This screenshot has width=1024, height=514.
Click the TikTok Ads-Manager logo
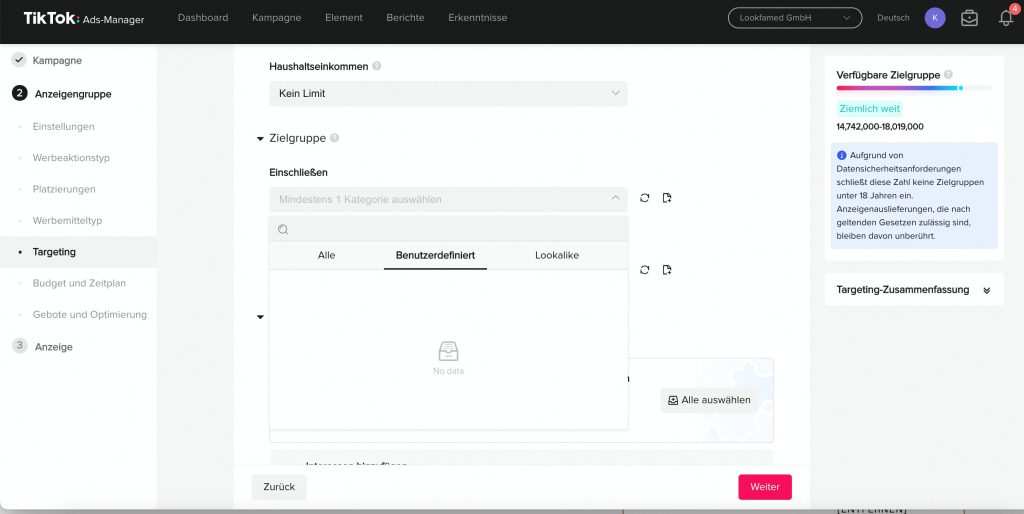(84, 18)
